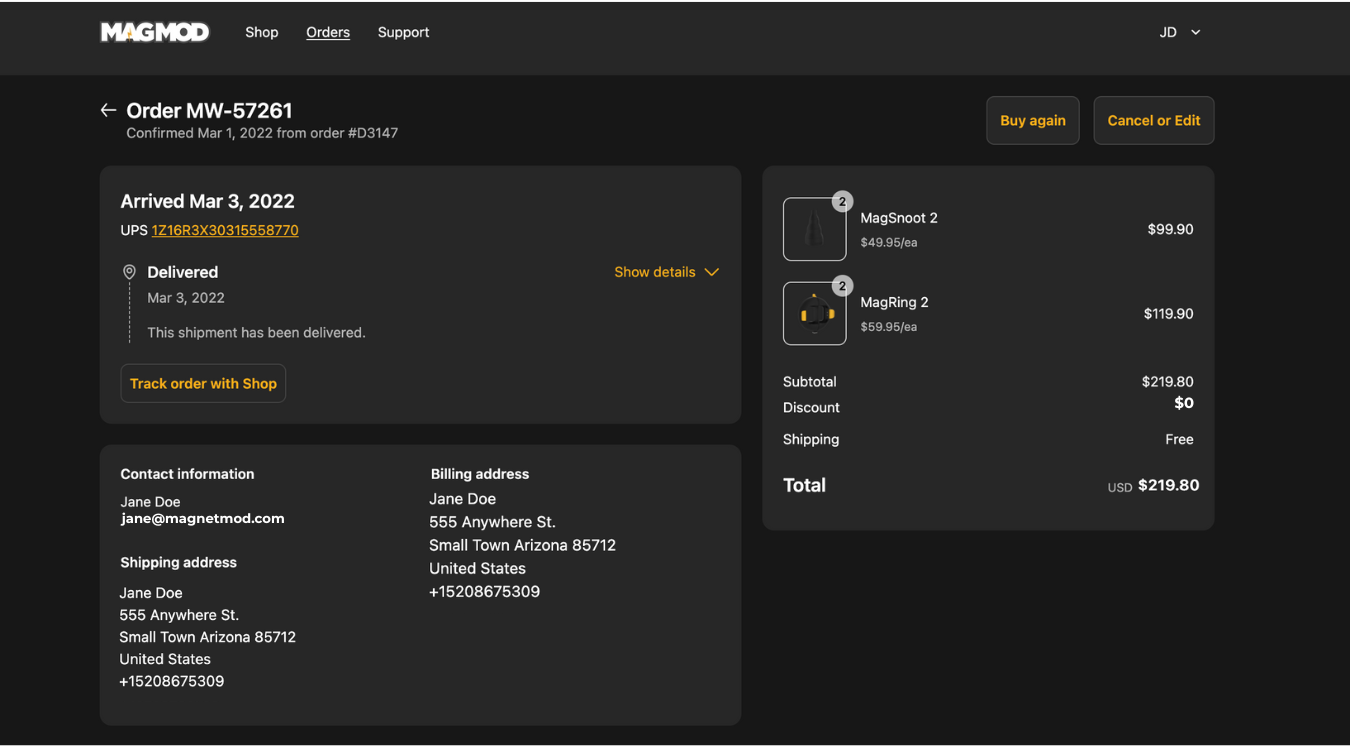Image resolution: width=1350 pixels, height=750 pixels.
Task: Click the Billing address heading
Action: coord(480,474)
